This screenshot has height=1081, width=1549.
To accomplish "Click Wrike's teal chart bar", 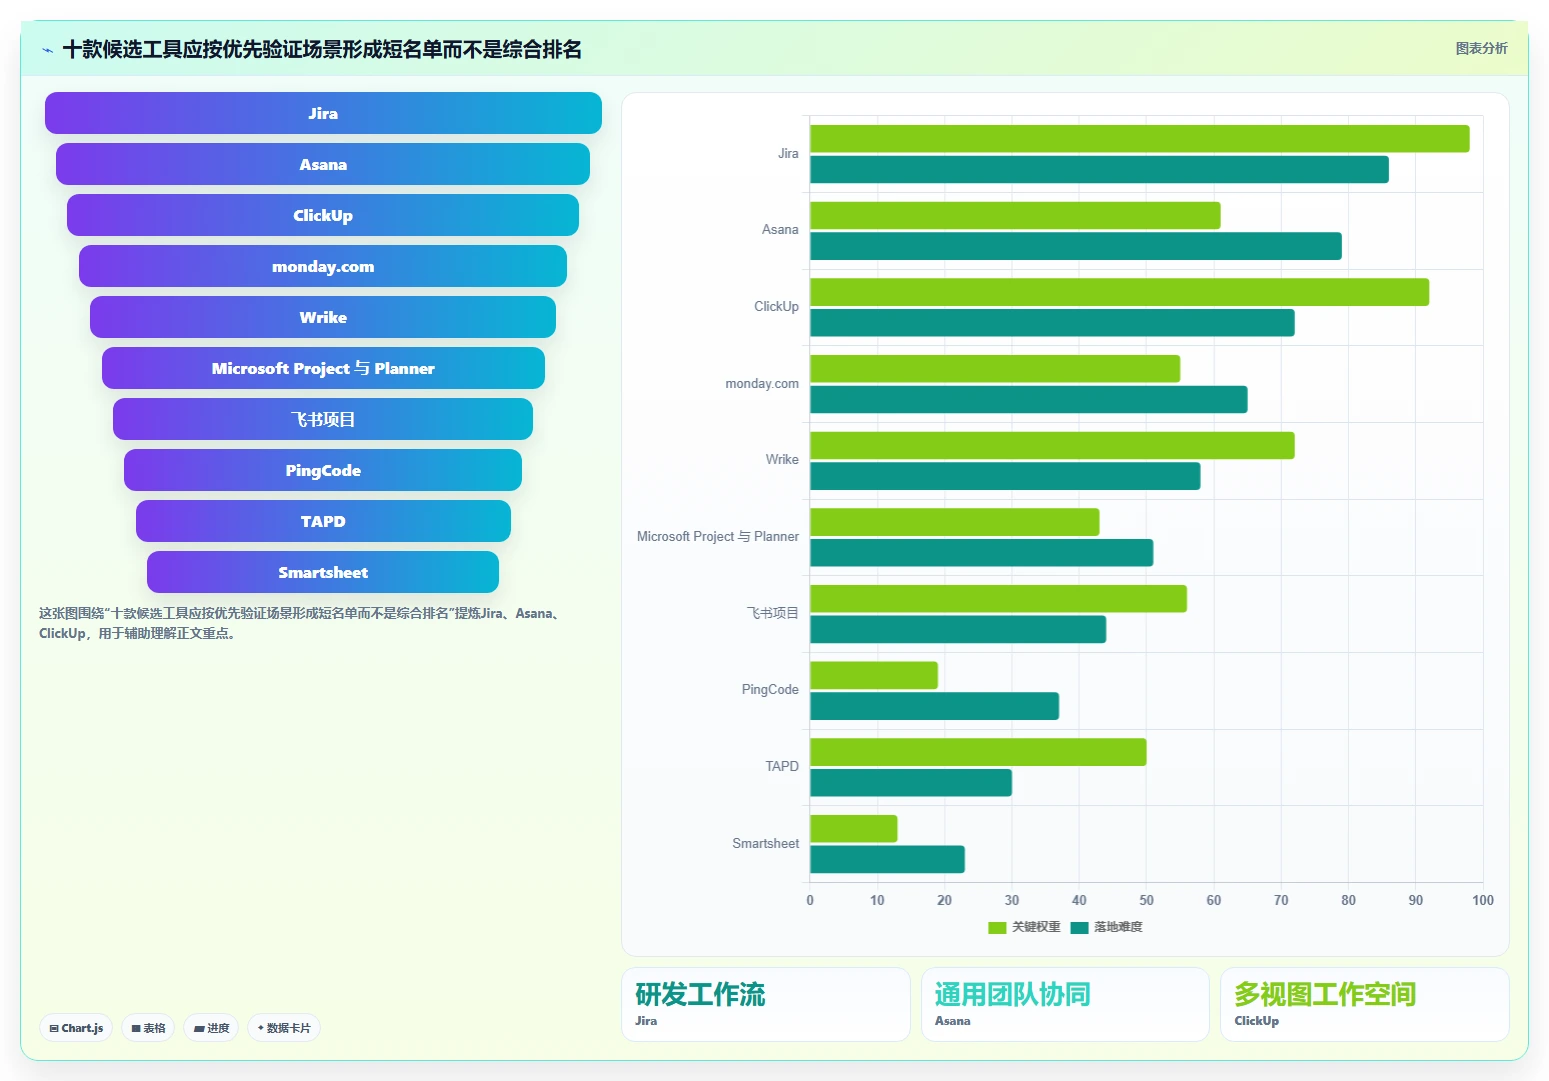I will [1005, 476].
